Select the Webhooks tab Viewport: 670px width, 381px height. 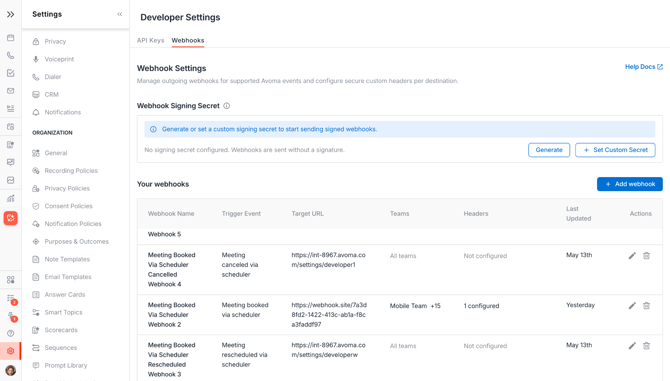[x=188, y=40]
